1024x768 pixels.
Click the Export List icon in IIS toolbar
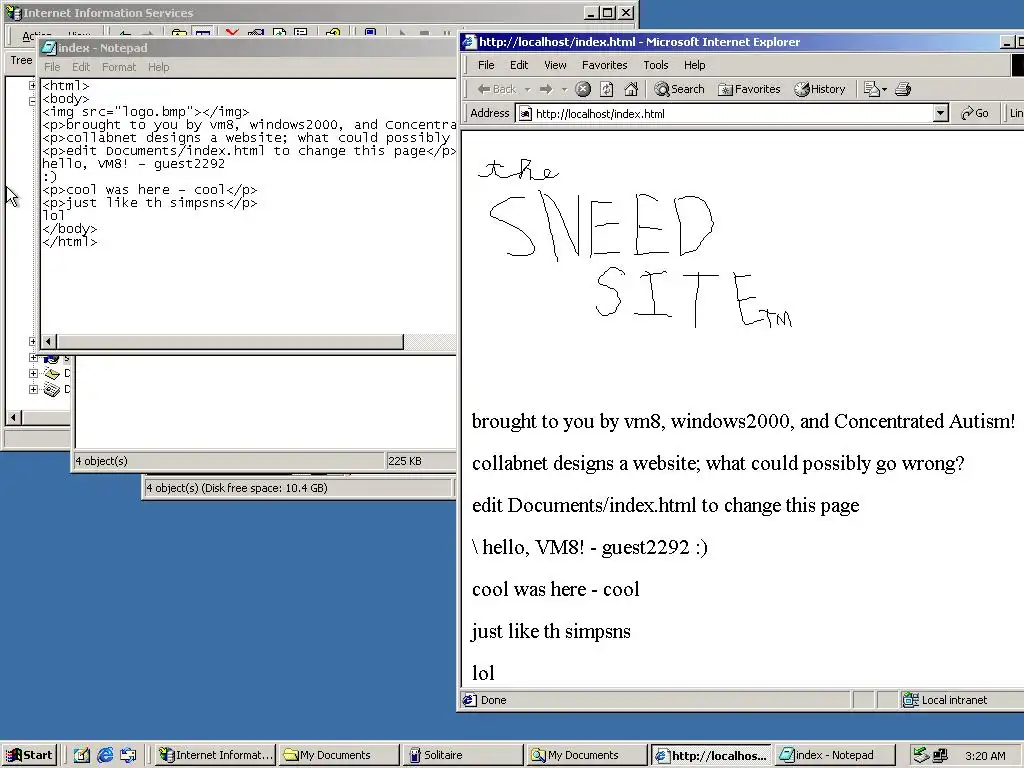point(300,33)
